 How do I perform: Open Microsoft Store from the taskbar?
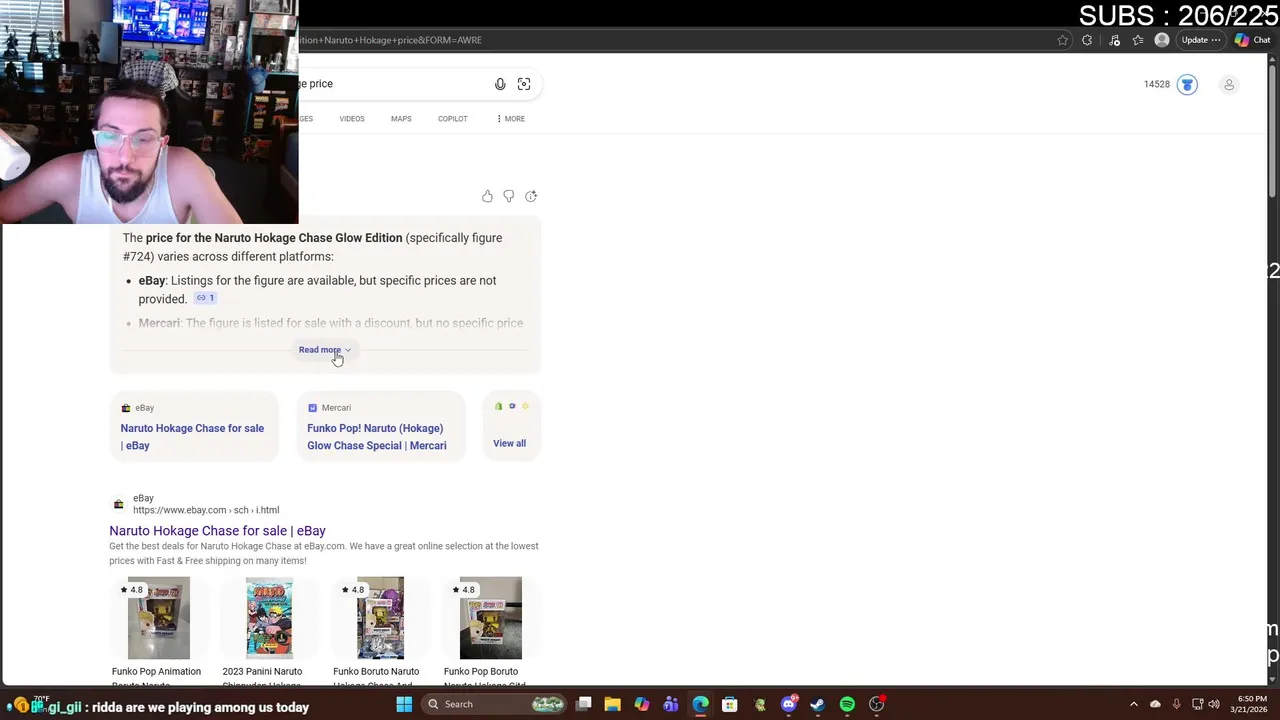coord(730,704)
